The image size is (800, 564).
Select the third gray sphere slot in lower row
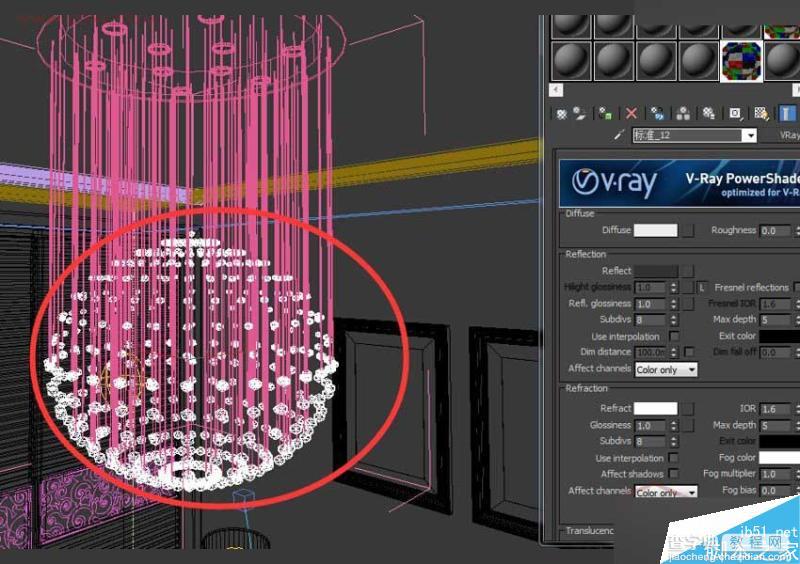(x=656, y=62)
